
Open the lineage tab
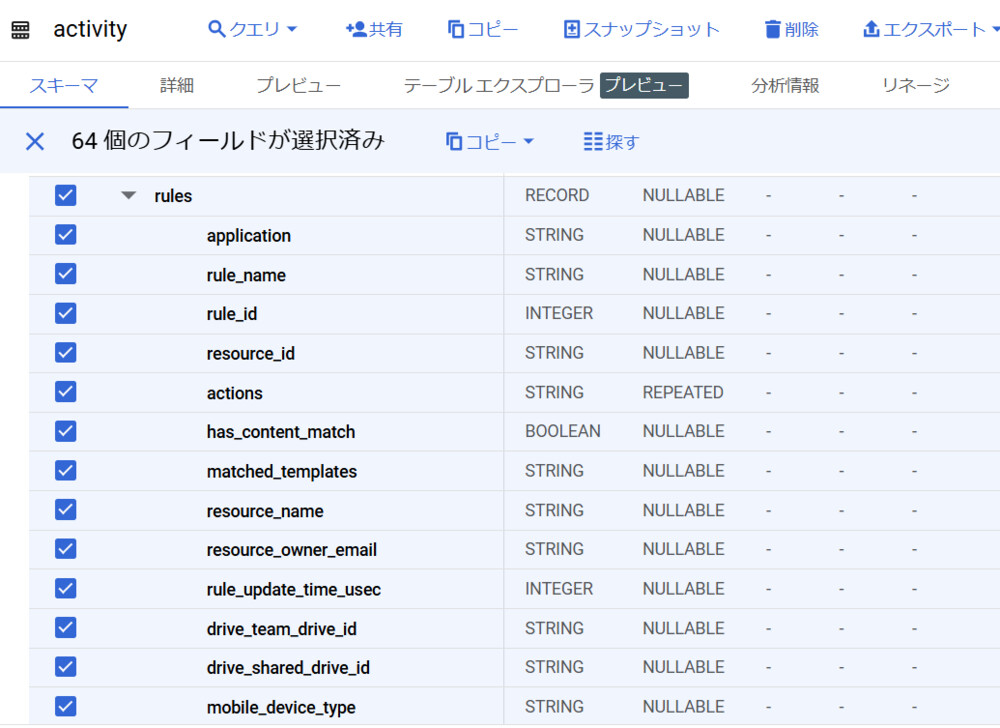[x=915, y=85]
